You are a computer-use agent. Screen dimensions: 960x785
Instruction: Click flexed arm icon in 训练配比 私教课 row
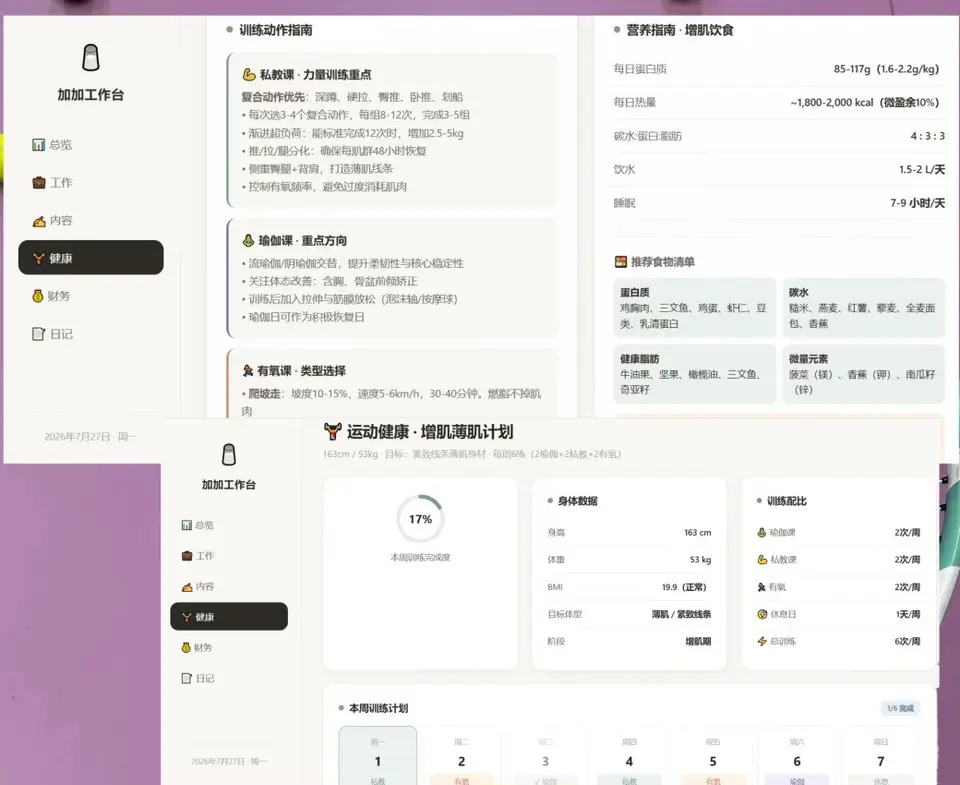[x=762, y=559]
